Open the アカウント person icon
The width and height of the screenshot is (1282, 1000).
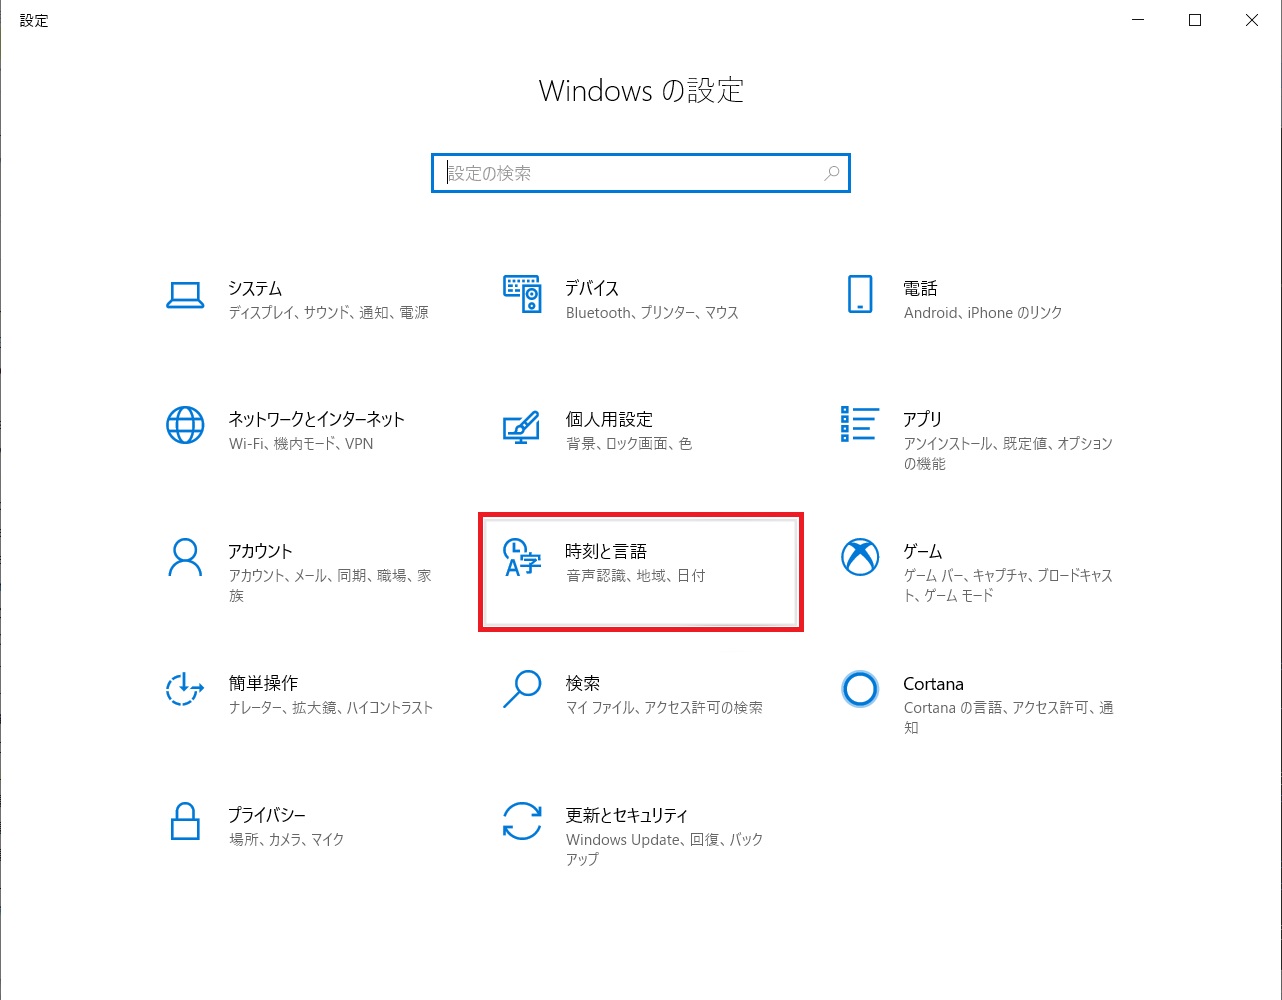coord(185,558)
